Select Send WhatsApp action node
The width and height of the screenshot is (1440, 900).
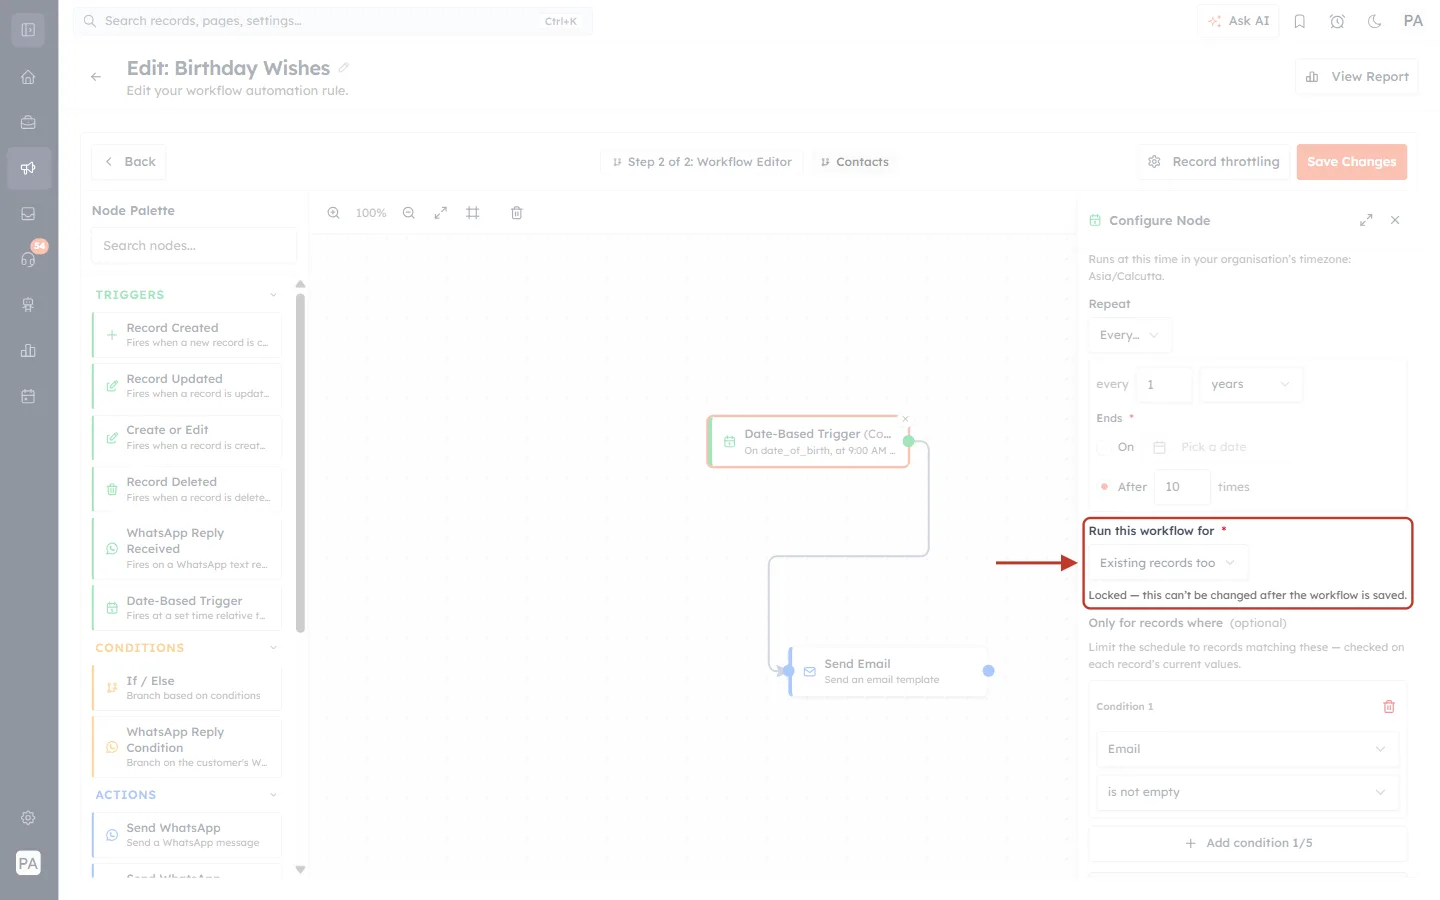tap(187, 835)
